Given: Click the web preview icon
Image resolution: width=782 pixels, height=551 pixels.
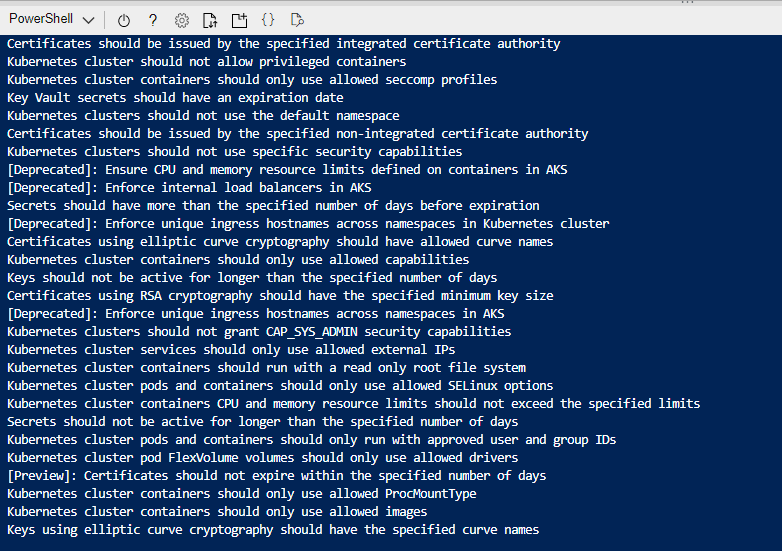Looking at the screenshot, I should click(297, 20).
